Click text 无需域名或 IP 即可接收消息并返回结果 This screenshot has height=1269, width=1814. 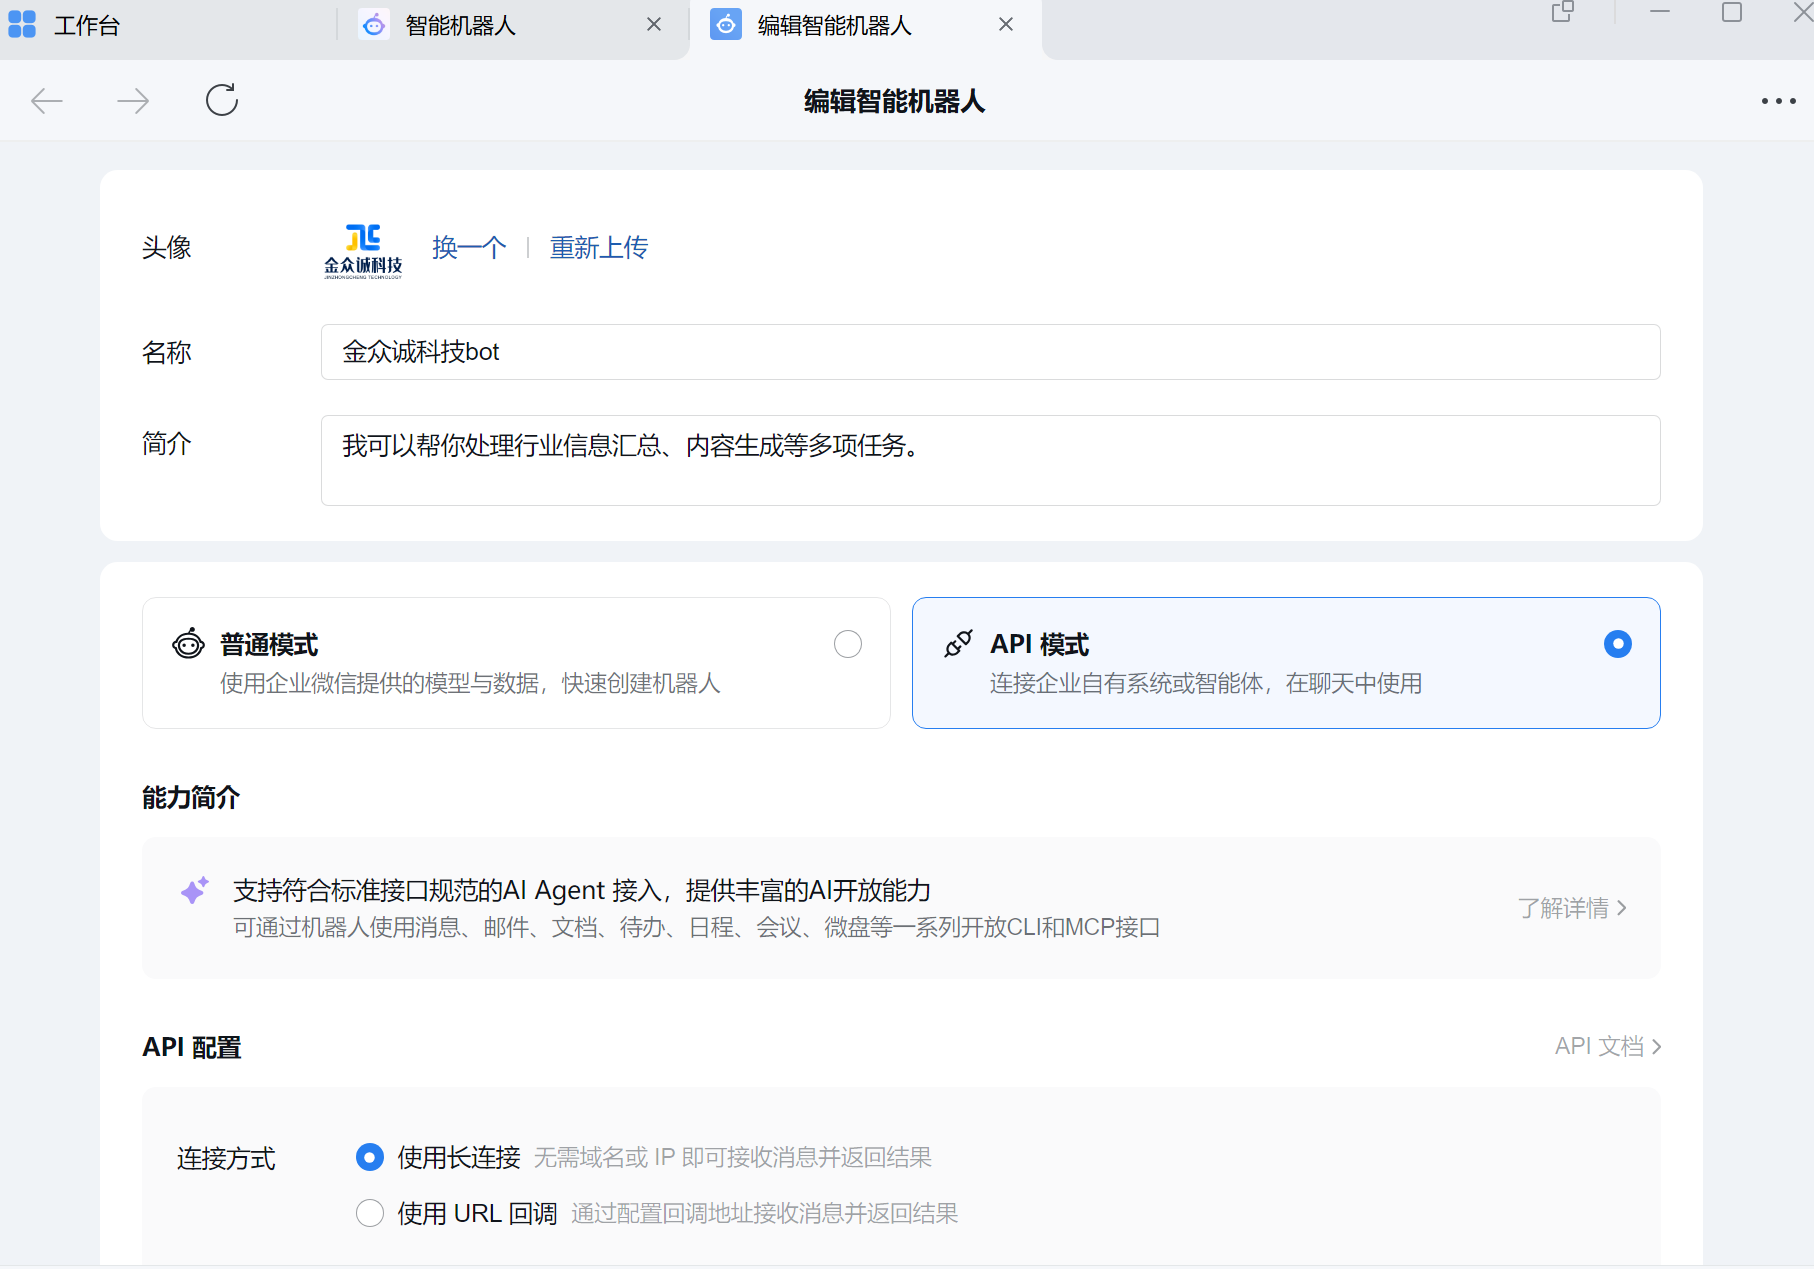(733, 1157)
